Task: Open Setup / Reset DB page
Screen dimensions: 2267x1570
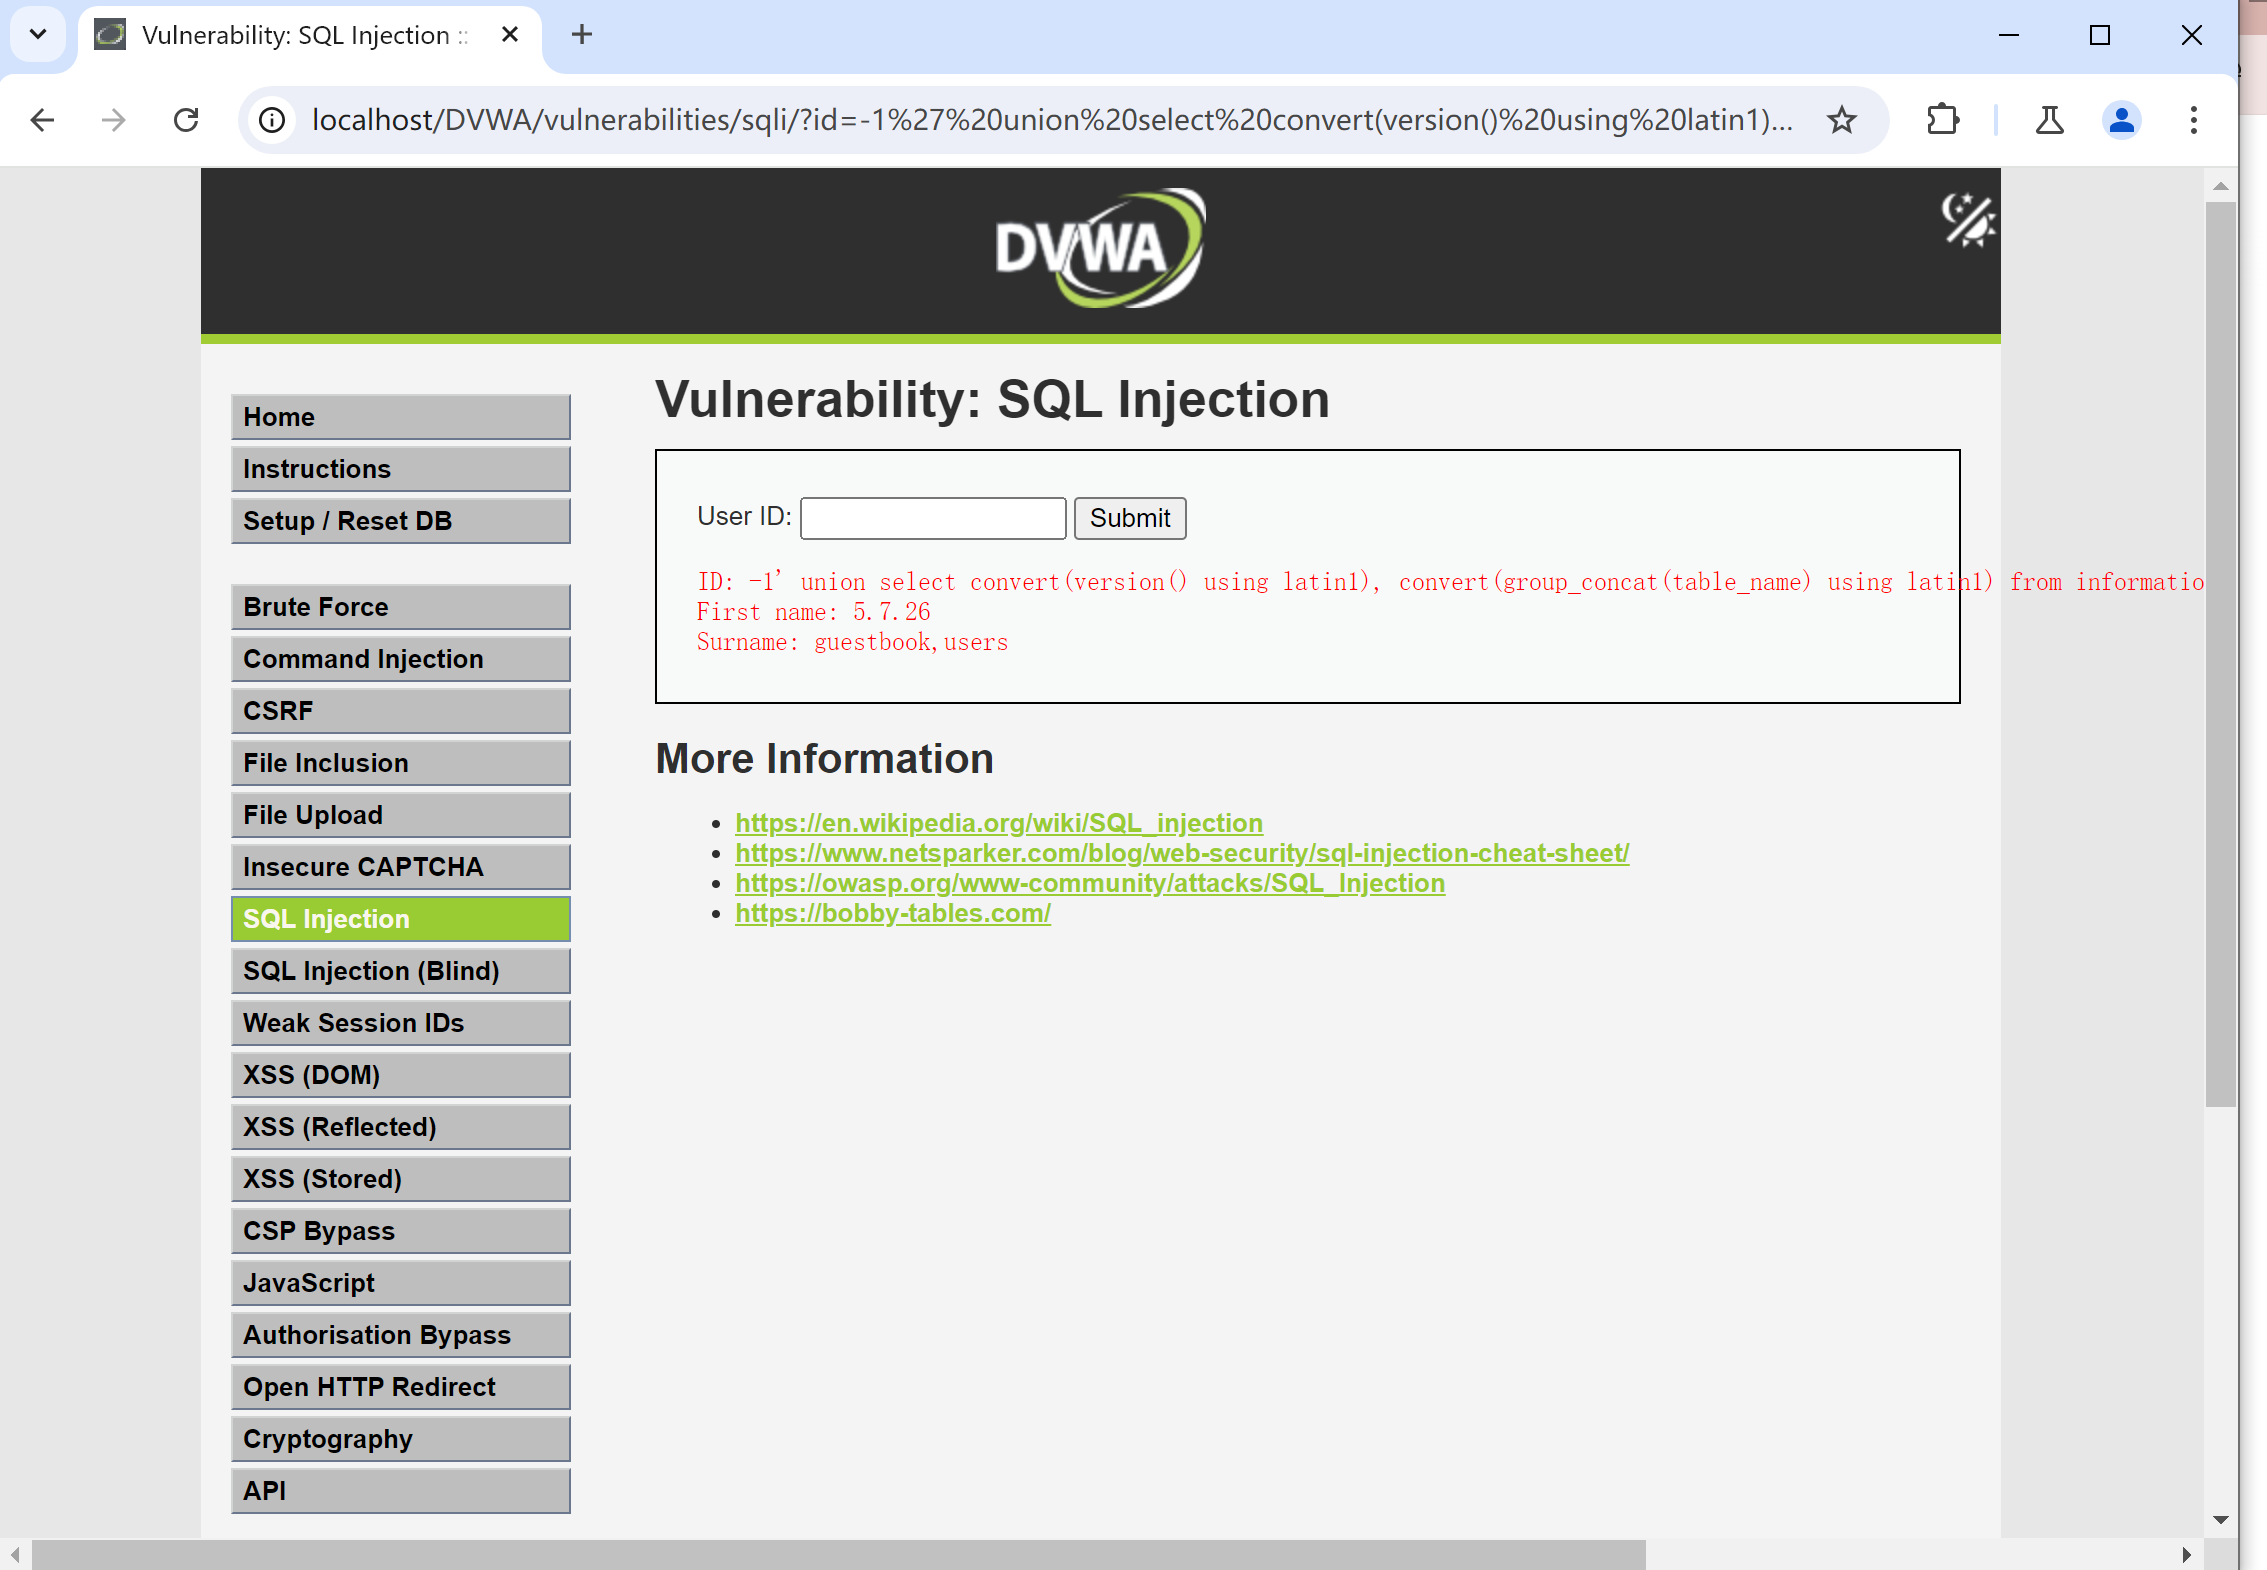Action: tap(400, 520)
